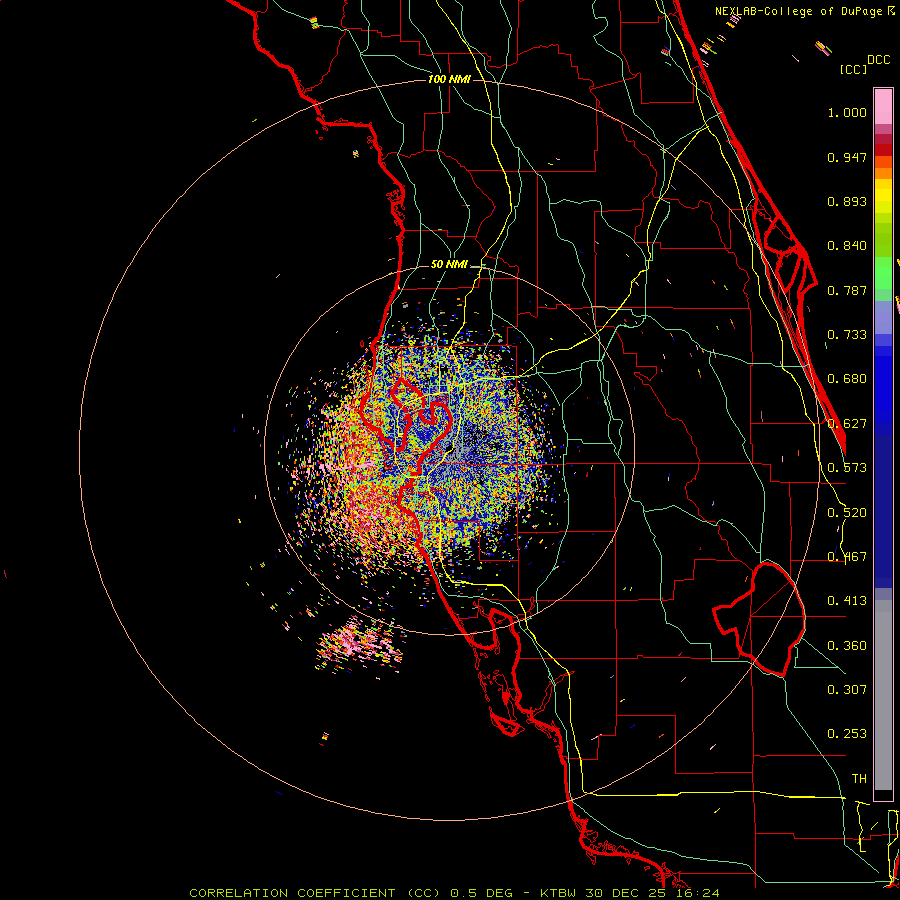Select the 0.307 scale value
This screenshot has height=900, width=900.
pyautogui.click(x=847, y=690)
